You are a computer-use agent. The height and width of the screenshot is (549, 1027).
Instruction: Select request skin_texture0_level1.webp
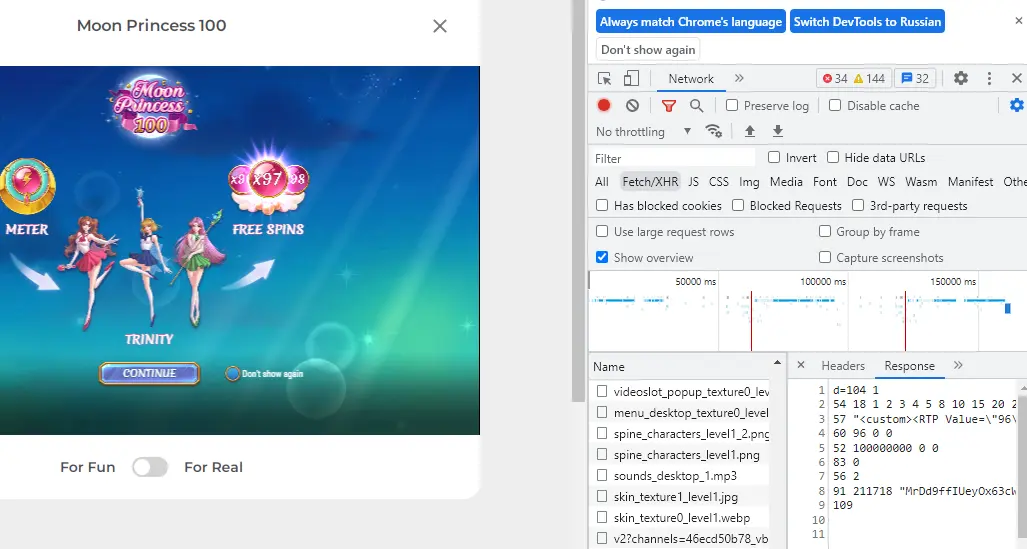682,518
